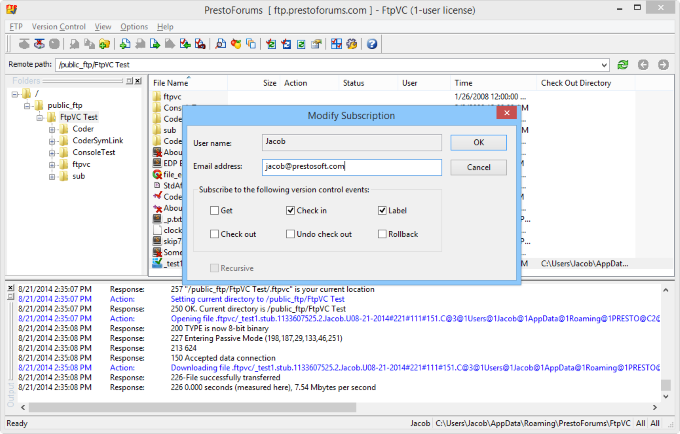Open the Options menu
This screenshot has height=434, width=680.
pyautogui.click(x=134, y=26)
